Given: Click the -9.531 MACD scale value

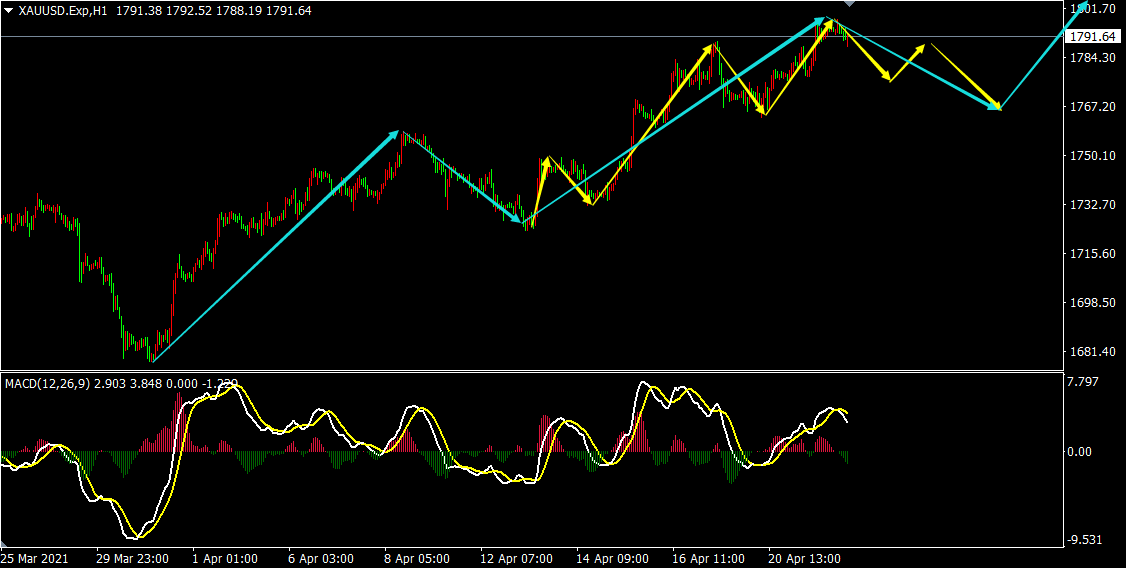Looking at the screenshot, I should pyautogui.click(x=1086, y=540).
